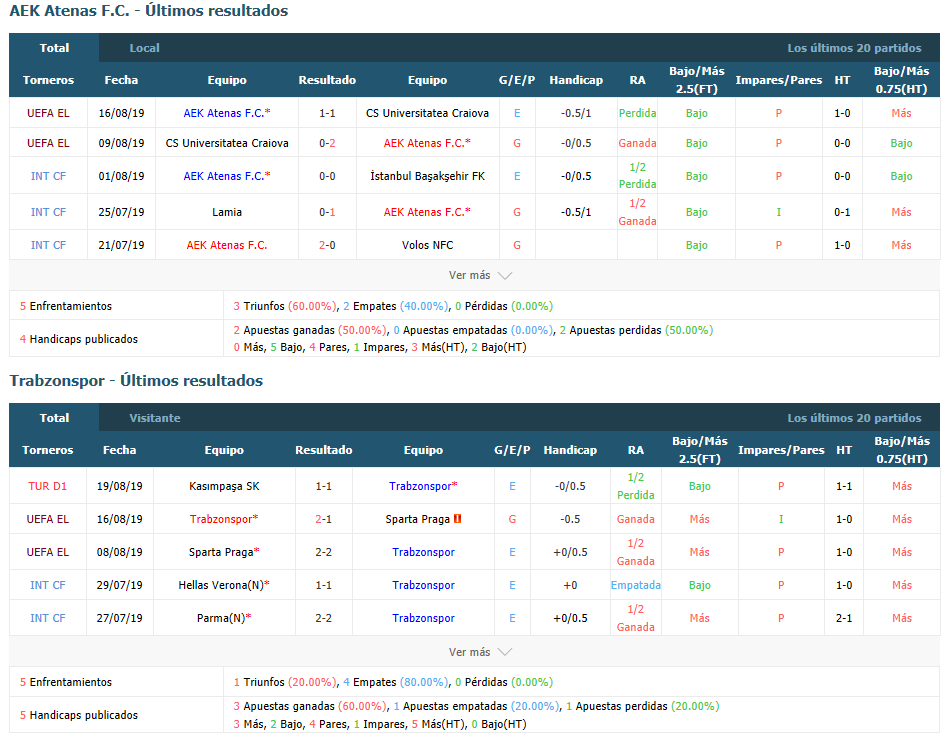Viewport: 951px width, 736px height.
Task: Switch to the Visitante tab
Action: tap(155, 418)
